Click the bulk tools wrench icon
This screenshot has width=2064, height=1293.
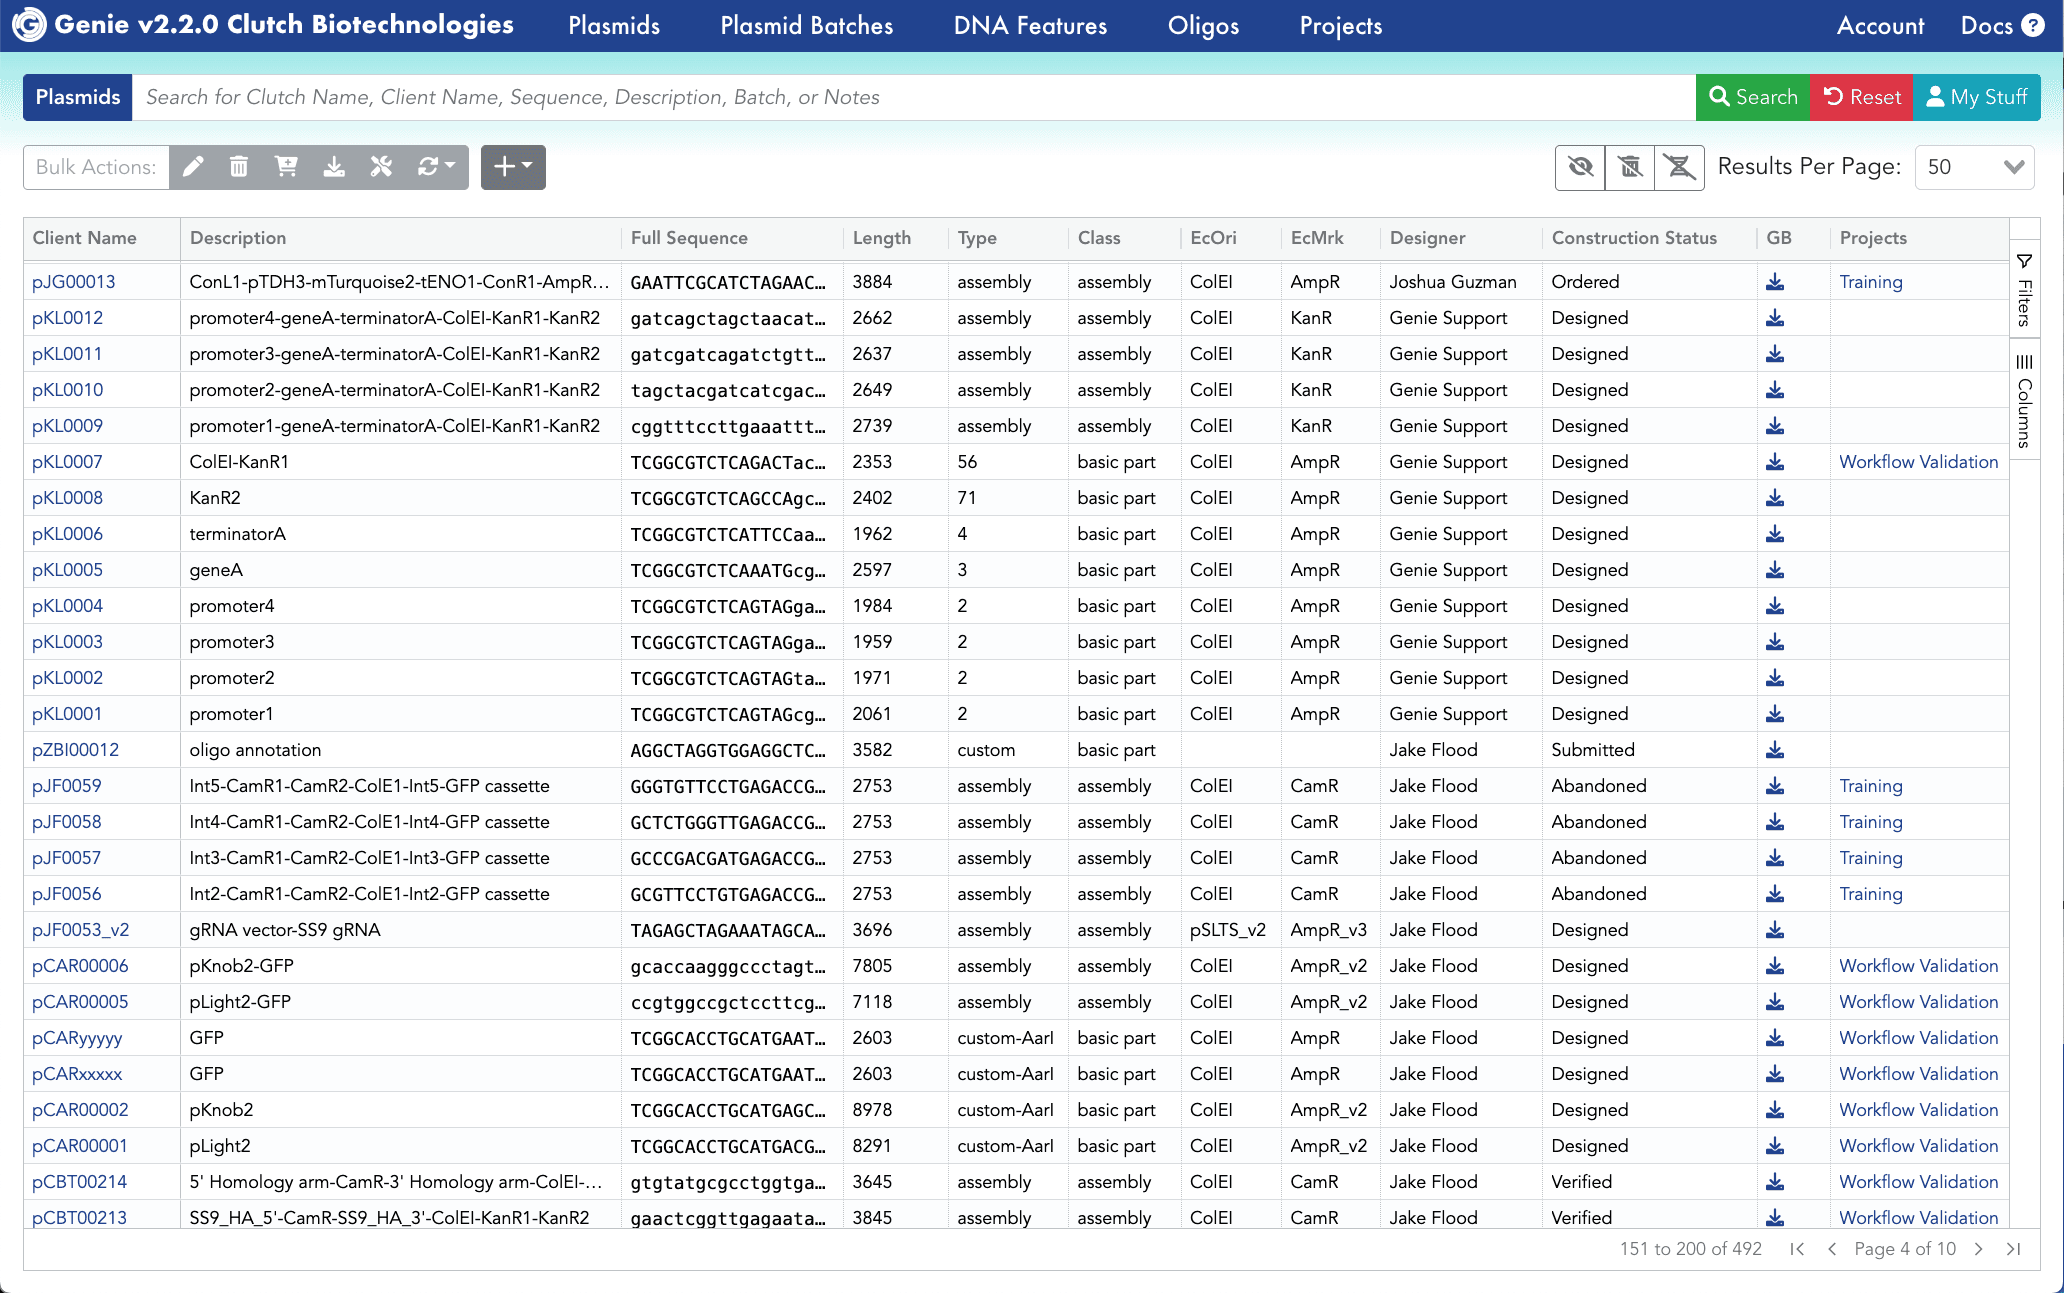(x=381, y=167)
